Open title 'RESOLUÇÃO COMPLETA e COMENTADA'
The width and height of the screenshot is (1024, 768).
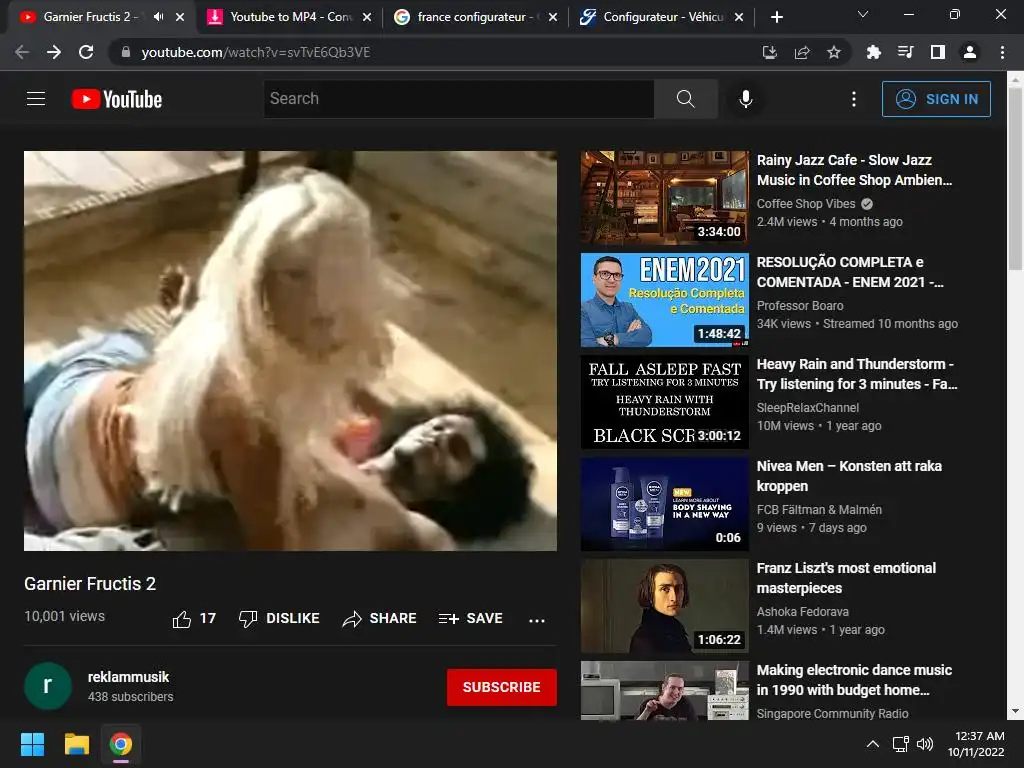pos(850,272)
